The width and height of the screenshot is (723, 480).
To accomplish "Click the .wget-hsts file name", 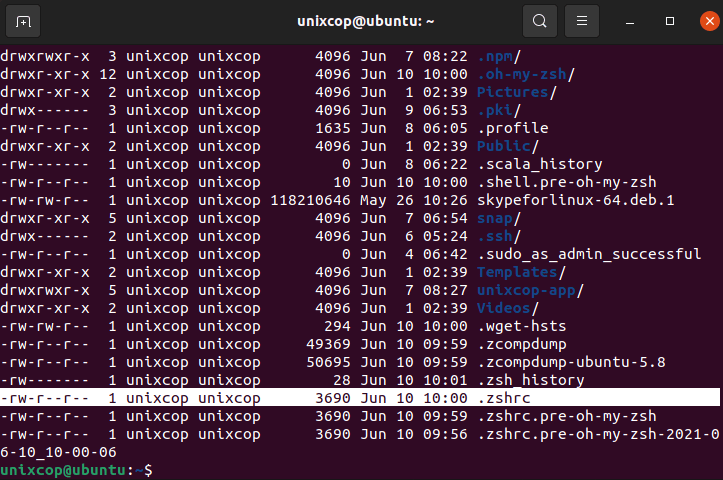I will tap(522, 326).
